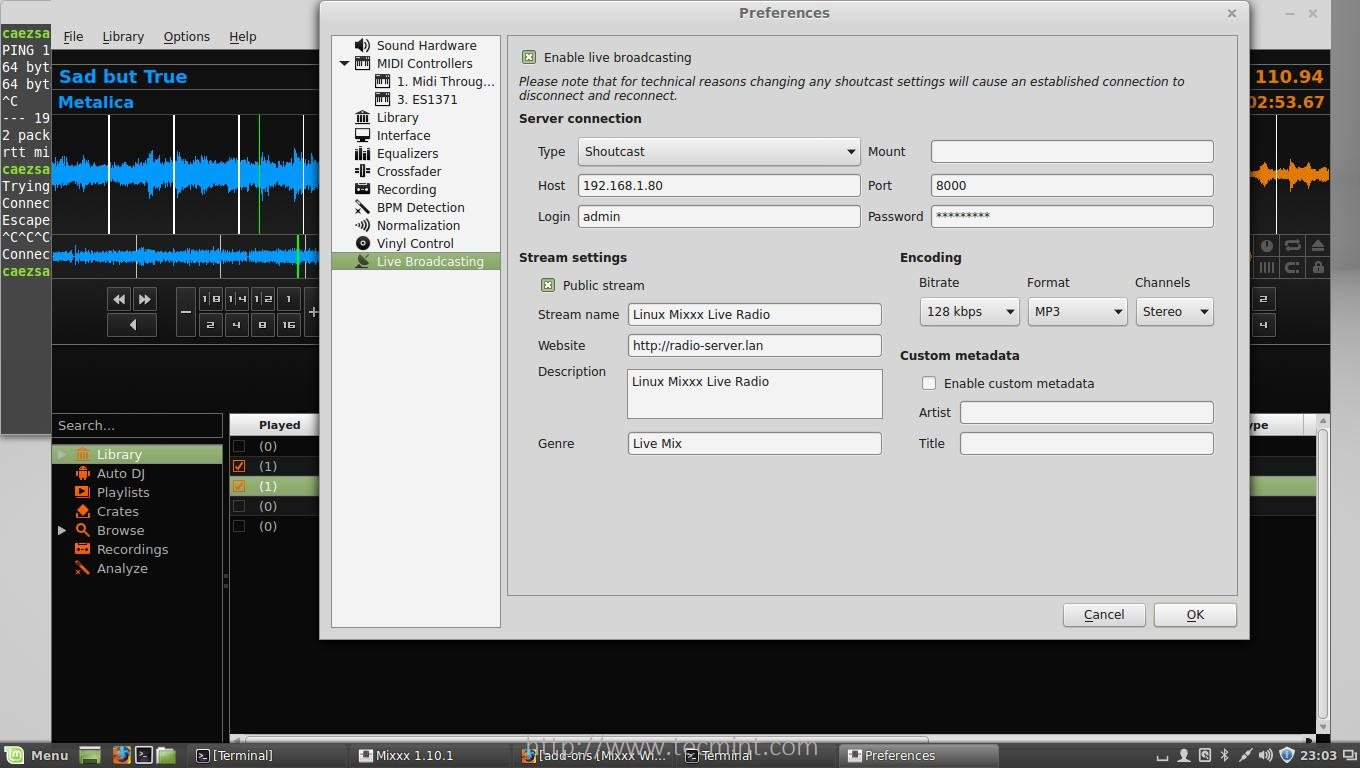Click the Stream name text field

tap(754, 314)
